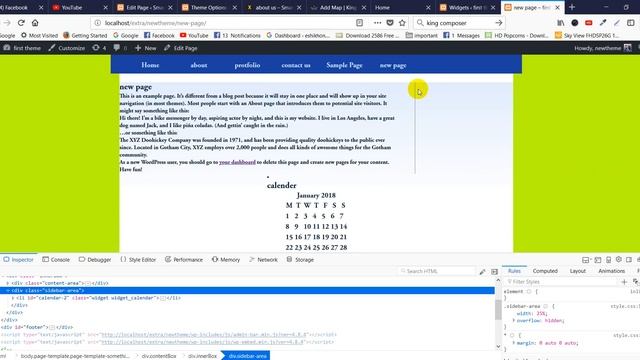The image size is (640, 360).
Task: Open the contact us navigation link
Action: coord(296,65)
